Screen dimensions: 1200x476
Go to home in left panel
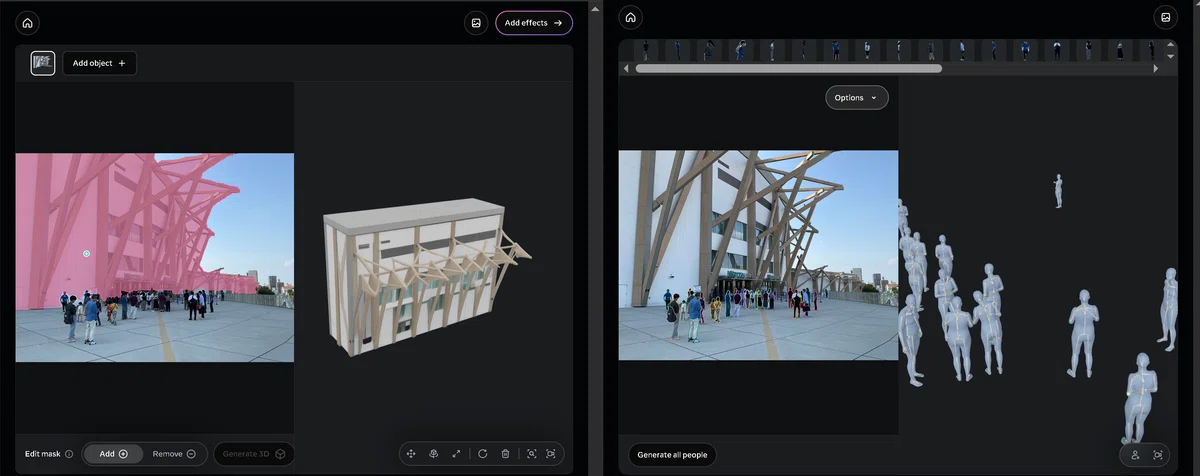click(x=28, y=22)
